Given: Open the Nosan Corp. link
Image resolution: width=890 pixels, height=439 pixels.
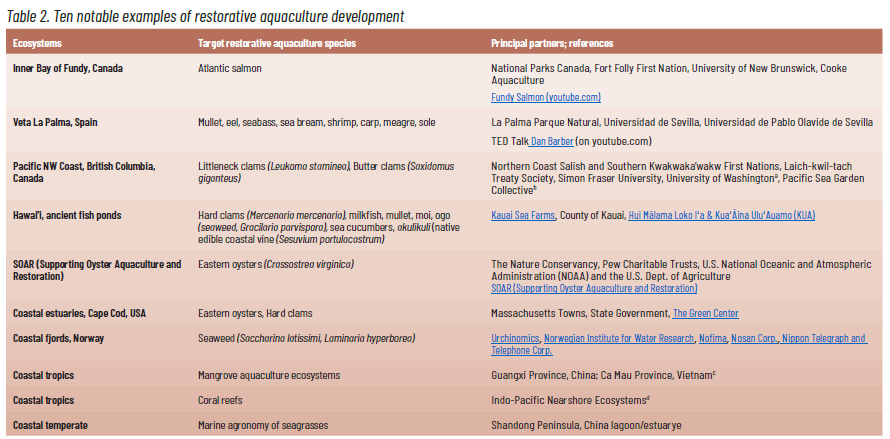Looking at the screenshot, I should point(754,338).
